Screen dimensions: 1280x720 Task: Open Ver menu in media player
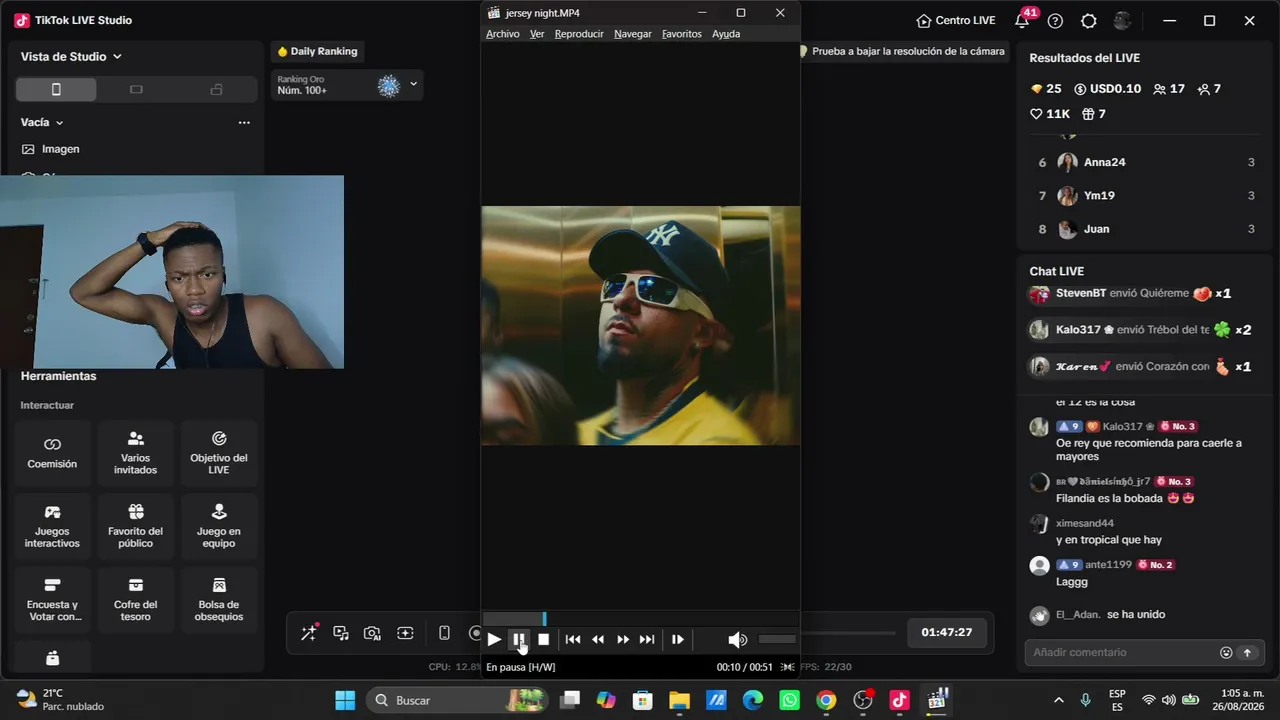tap(537, 34)
